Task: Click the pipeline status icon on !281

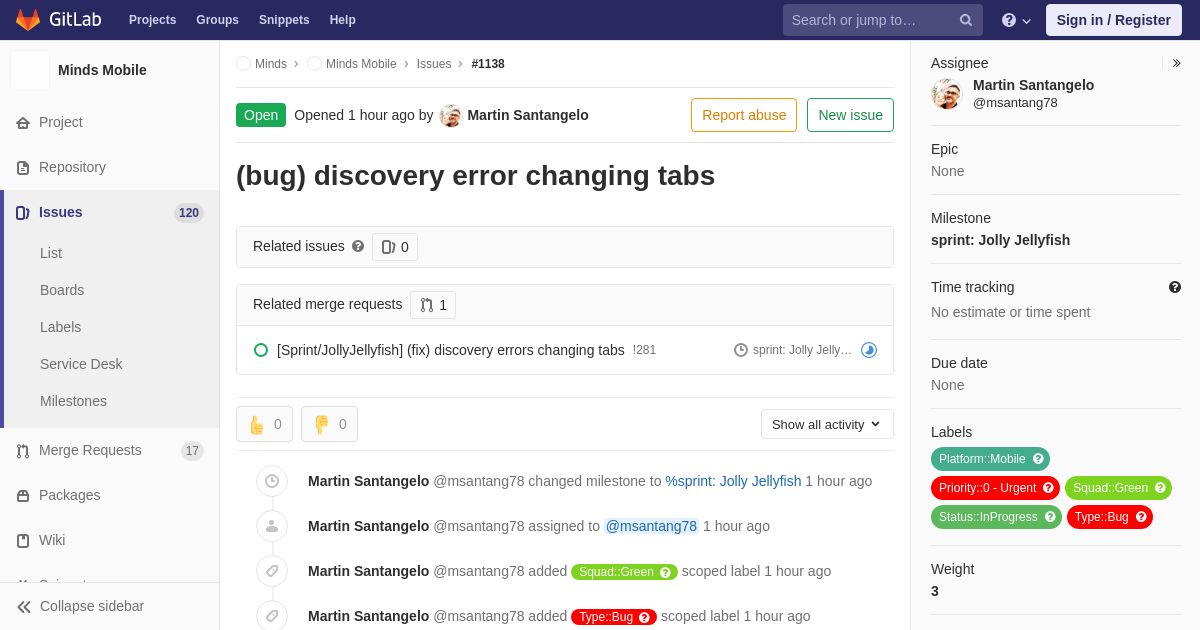Action: pos(869,350)
